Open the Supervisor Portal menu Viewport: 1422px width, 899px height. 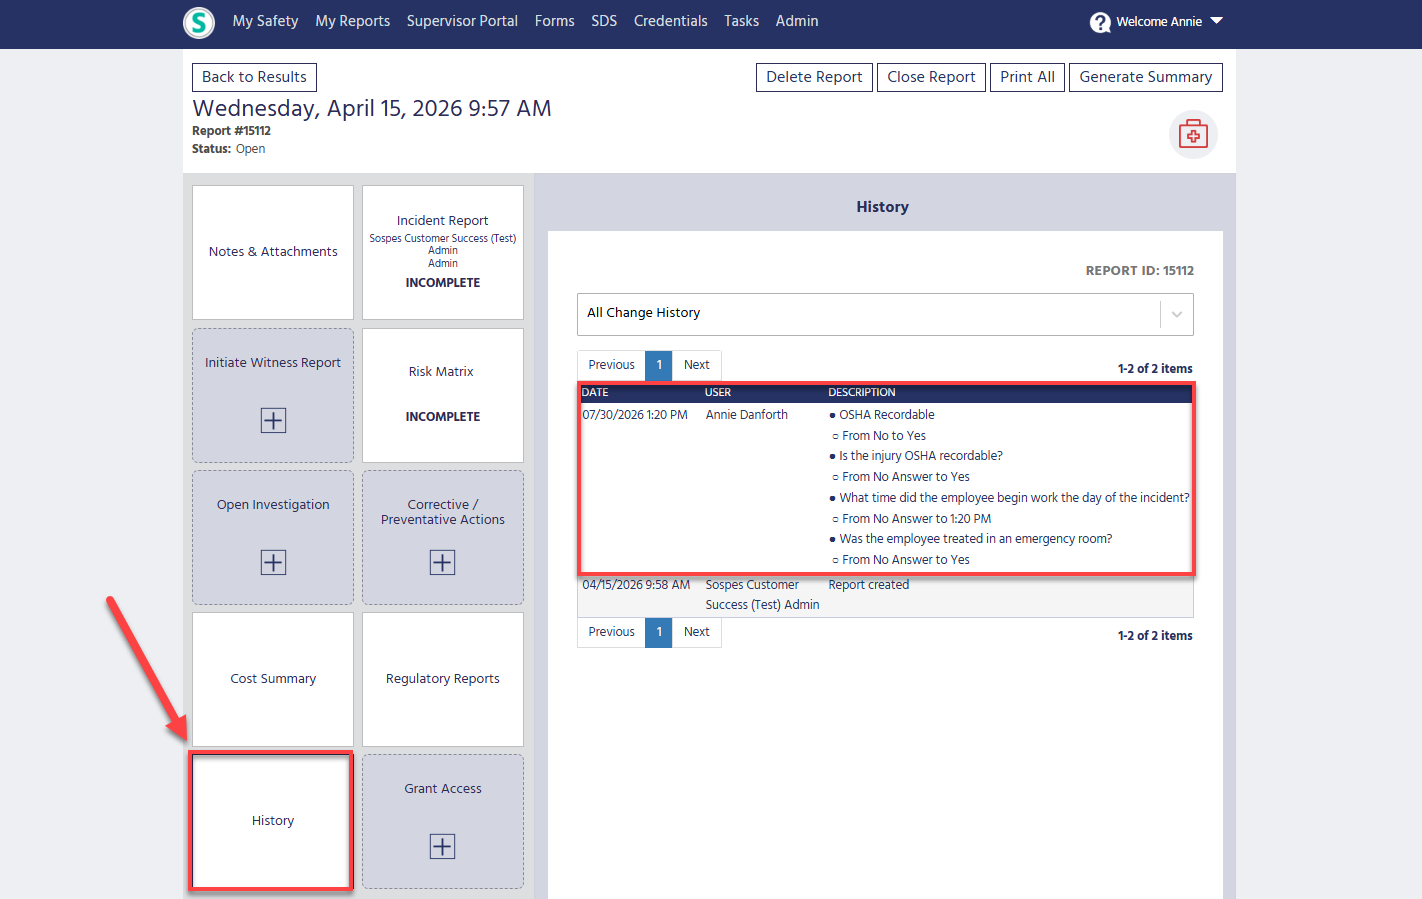coord(462,21)
